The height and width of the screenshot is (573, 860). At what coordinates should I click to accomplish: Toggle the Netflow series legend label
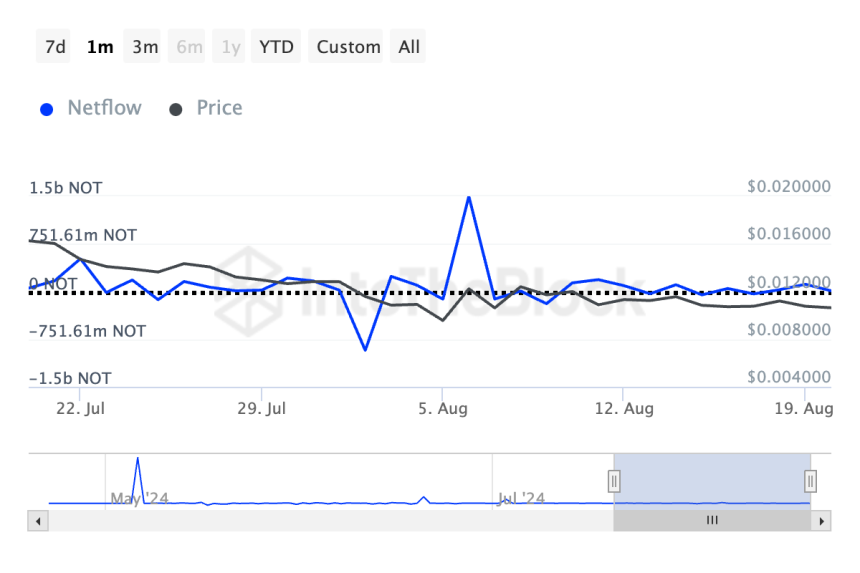[104, 108]
